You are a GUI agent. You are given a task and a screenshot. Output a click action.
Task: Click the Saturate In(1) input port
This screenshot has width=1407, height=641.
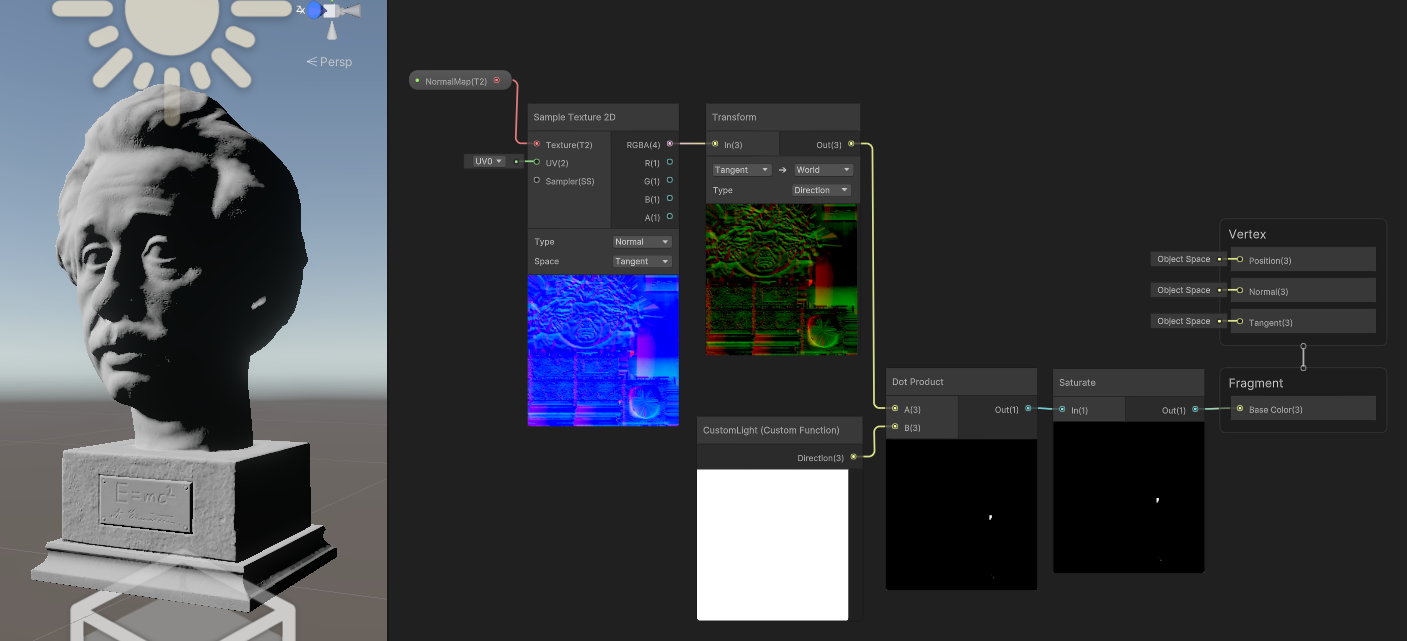click(x=1062, y=409)
